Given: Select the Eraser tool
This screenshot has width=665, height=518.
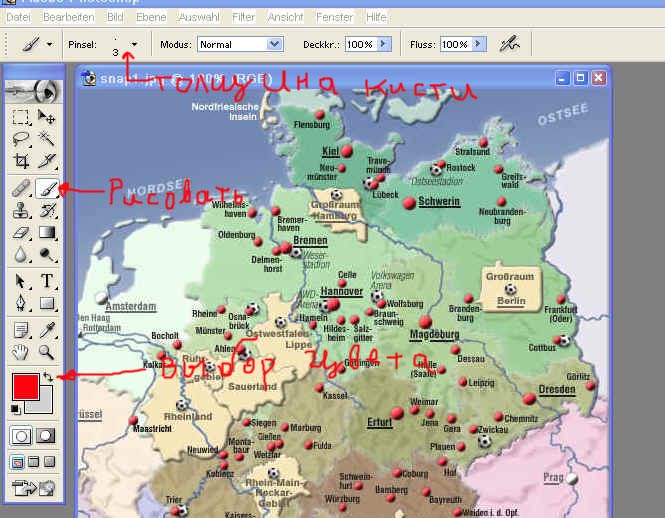Looking at the screenshot, I should click(20, 232).
